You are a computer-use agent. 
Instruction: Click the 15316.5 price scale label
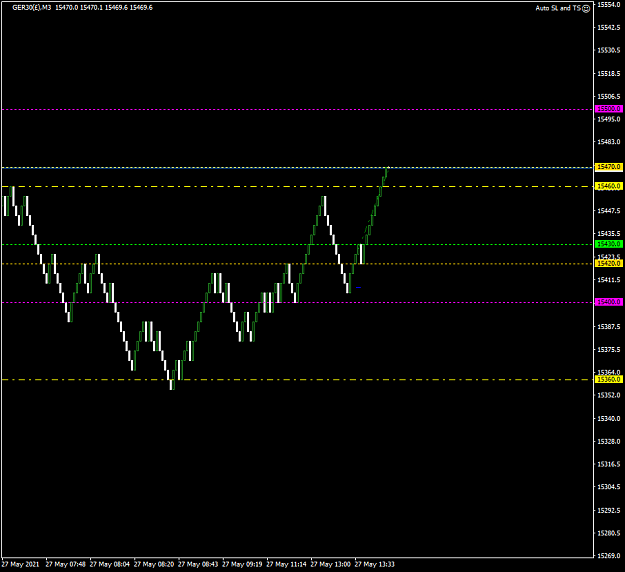pyautogui.click(x=609, y=464)
